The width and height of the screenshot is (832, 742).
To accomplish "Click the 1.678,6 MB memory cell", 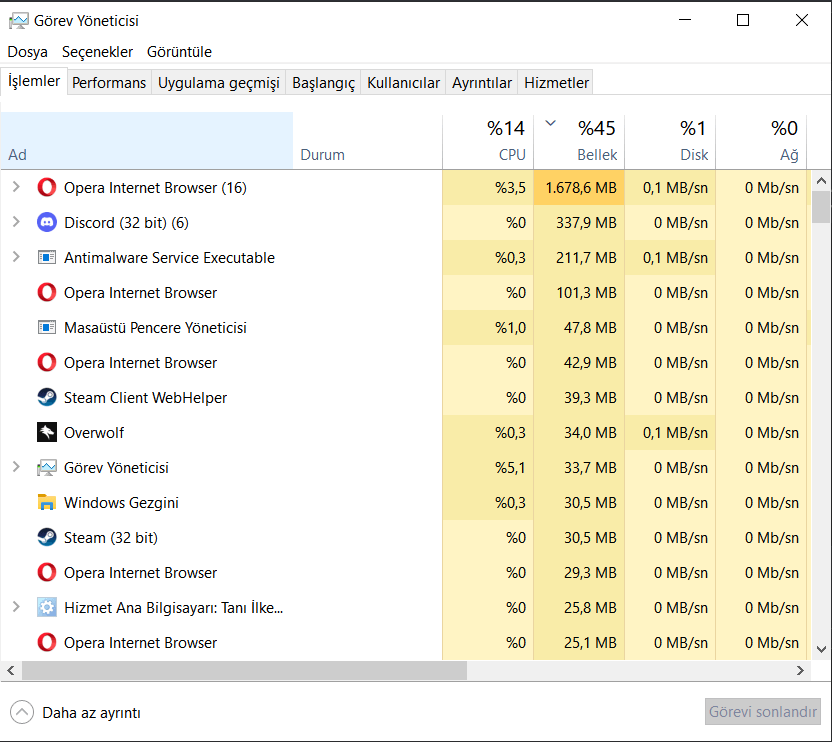I will (579, 187).
